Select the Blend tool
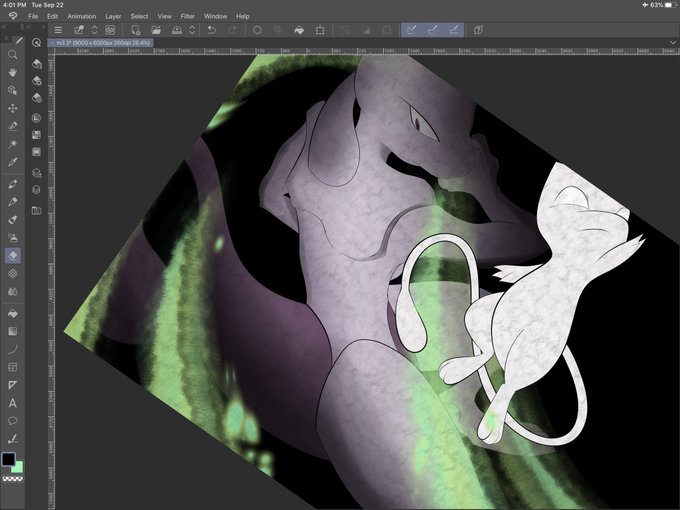 pyautogui.click(x=13, y=291)
